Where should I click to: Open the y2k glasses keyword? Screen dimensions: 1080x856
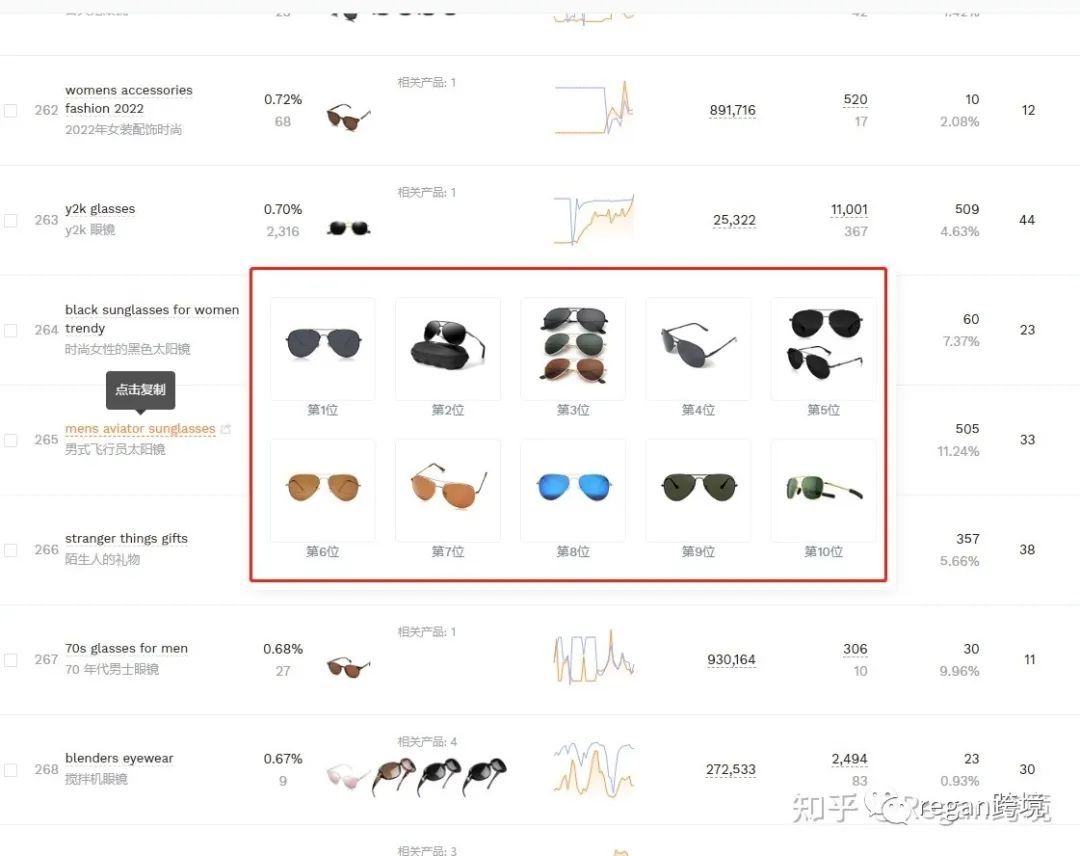point(100,209)
